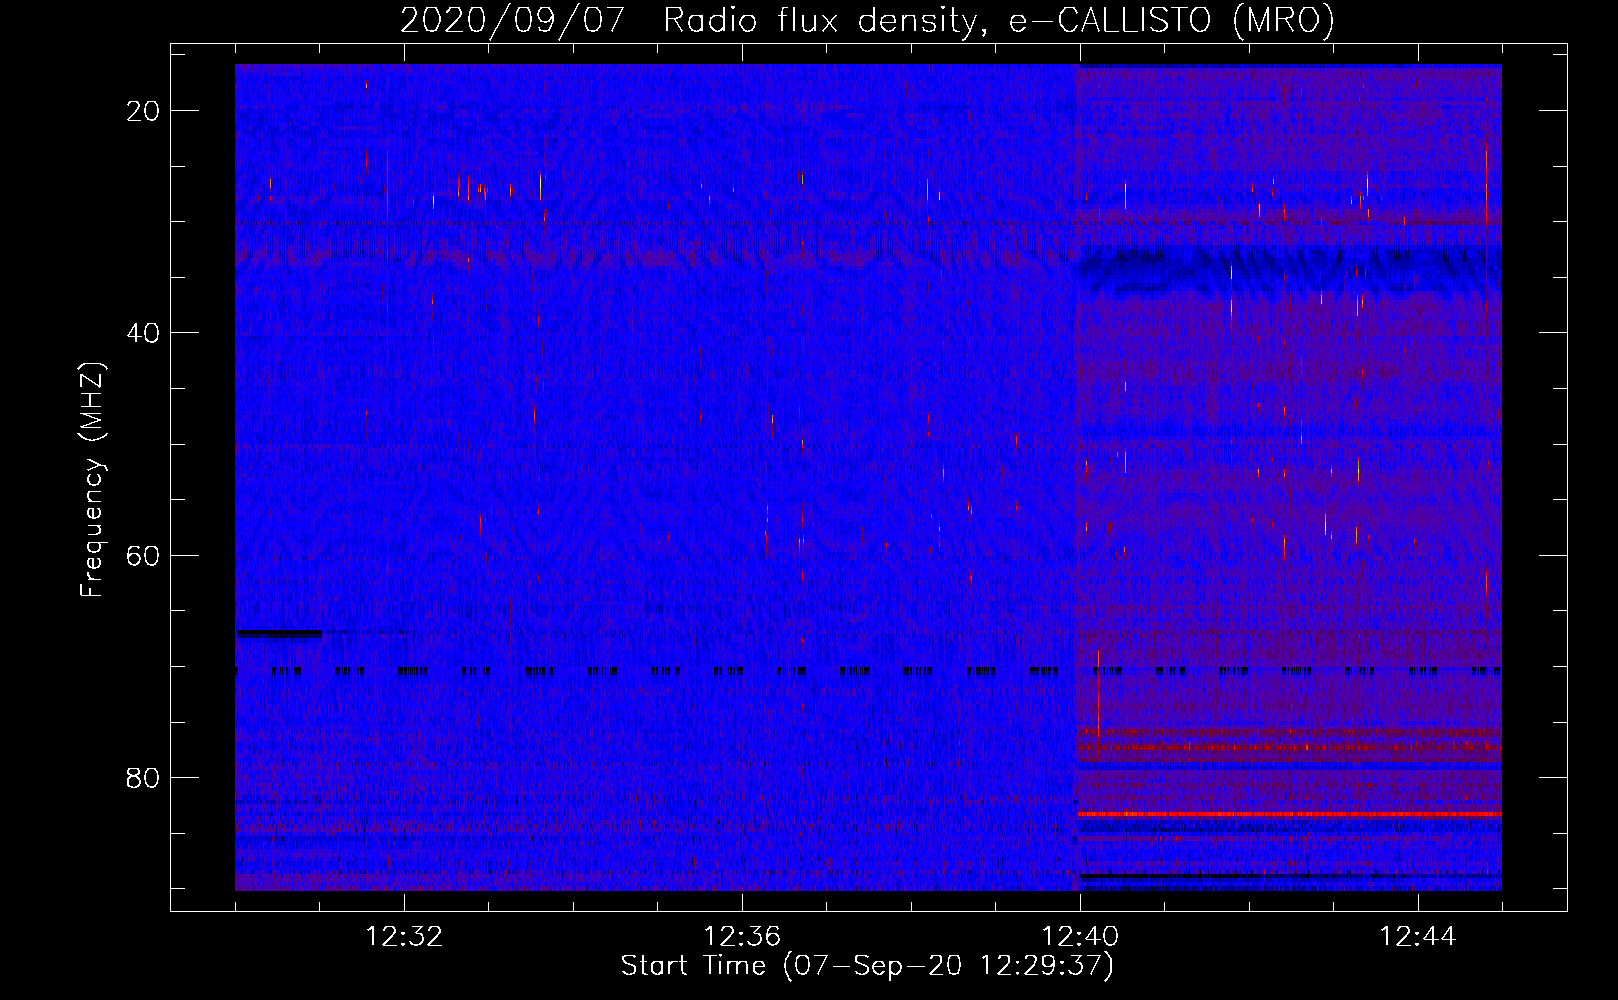This screenshot has width=1618, height=1000.
Task: Click the 80 MHz frequency tick label
Action: [x=143, y=778]
